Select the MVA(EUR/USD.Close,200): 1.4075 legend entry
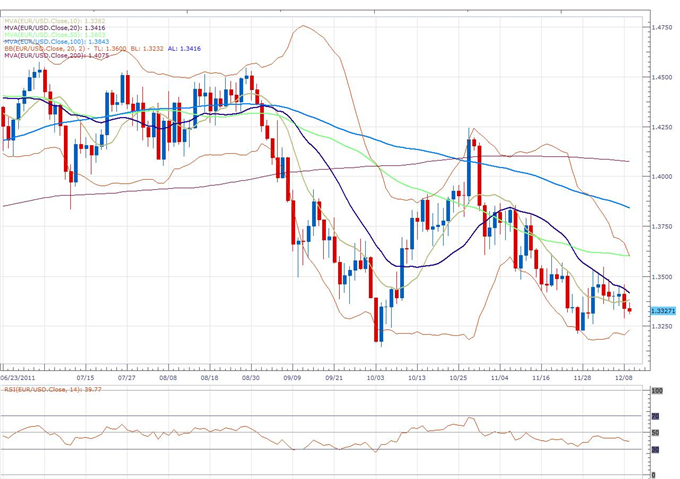This screenshot has width=680, height=479. (56, 55)
